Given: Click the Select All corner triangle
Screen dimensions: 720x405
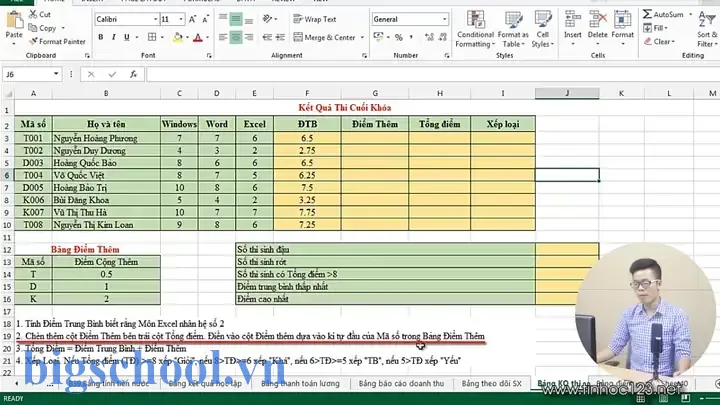Looking at the screenshot, I should pos(8,93).
